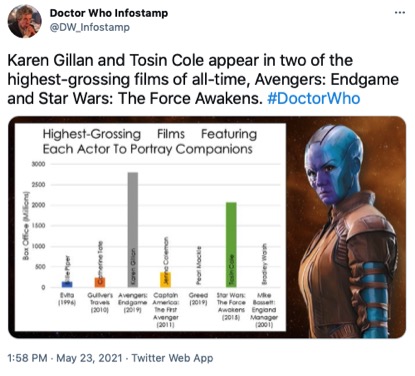Click the tweet body text
Viewport: 415px width, 376px height.
click(203, 80)
